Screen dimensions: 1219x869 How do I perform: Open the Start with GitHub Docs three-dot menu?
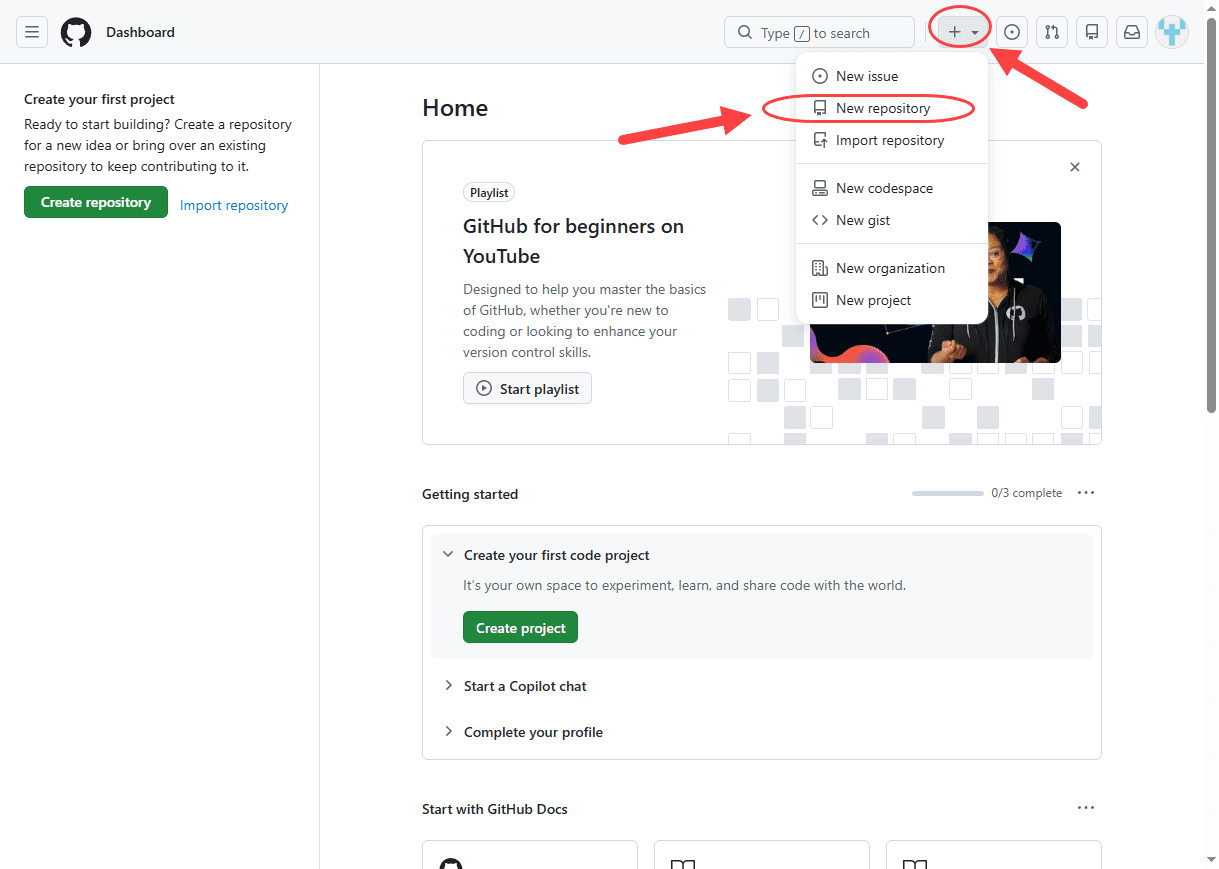click(x=1086, y=808)
